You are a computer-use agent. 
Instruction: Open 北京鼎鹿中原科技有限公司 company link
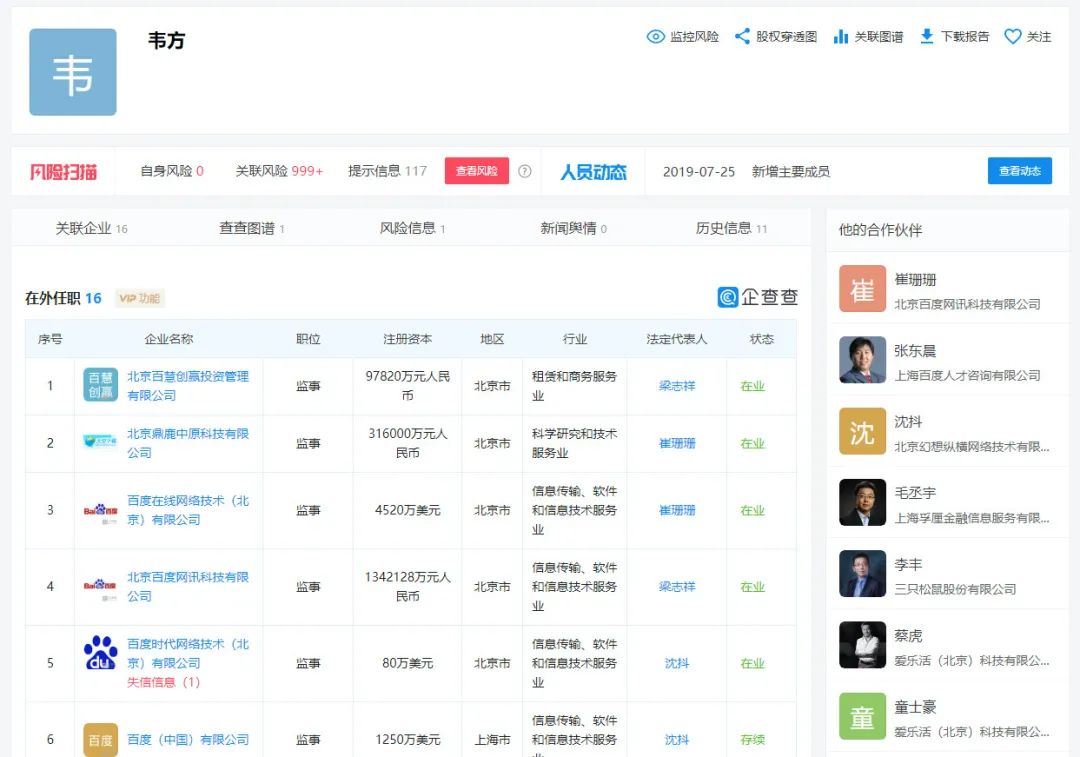click(x=187, y=443)
